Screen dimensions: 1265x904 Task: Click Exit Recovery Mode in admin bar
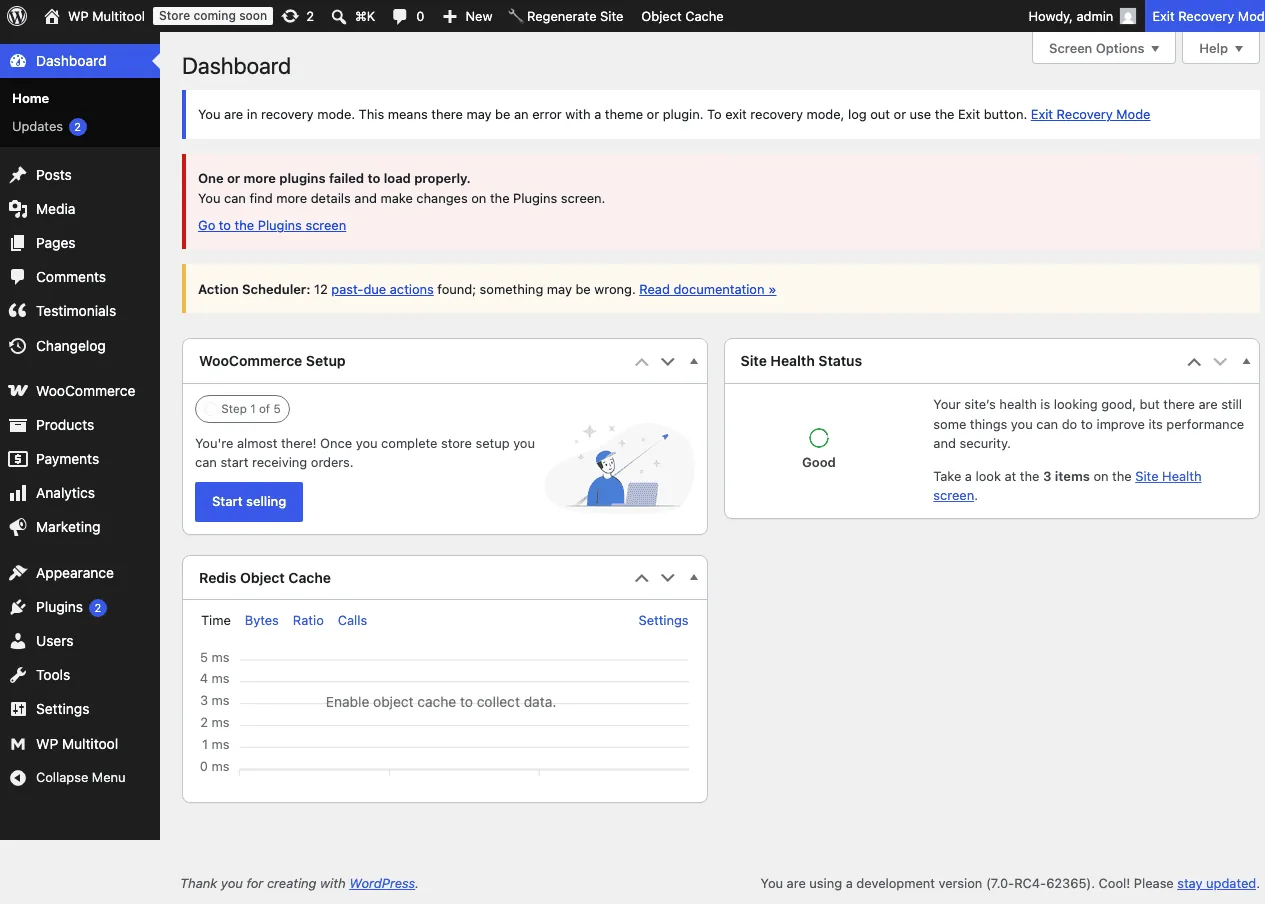tap(1205, 16)
